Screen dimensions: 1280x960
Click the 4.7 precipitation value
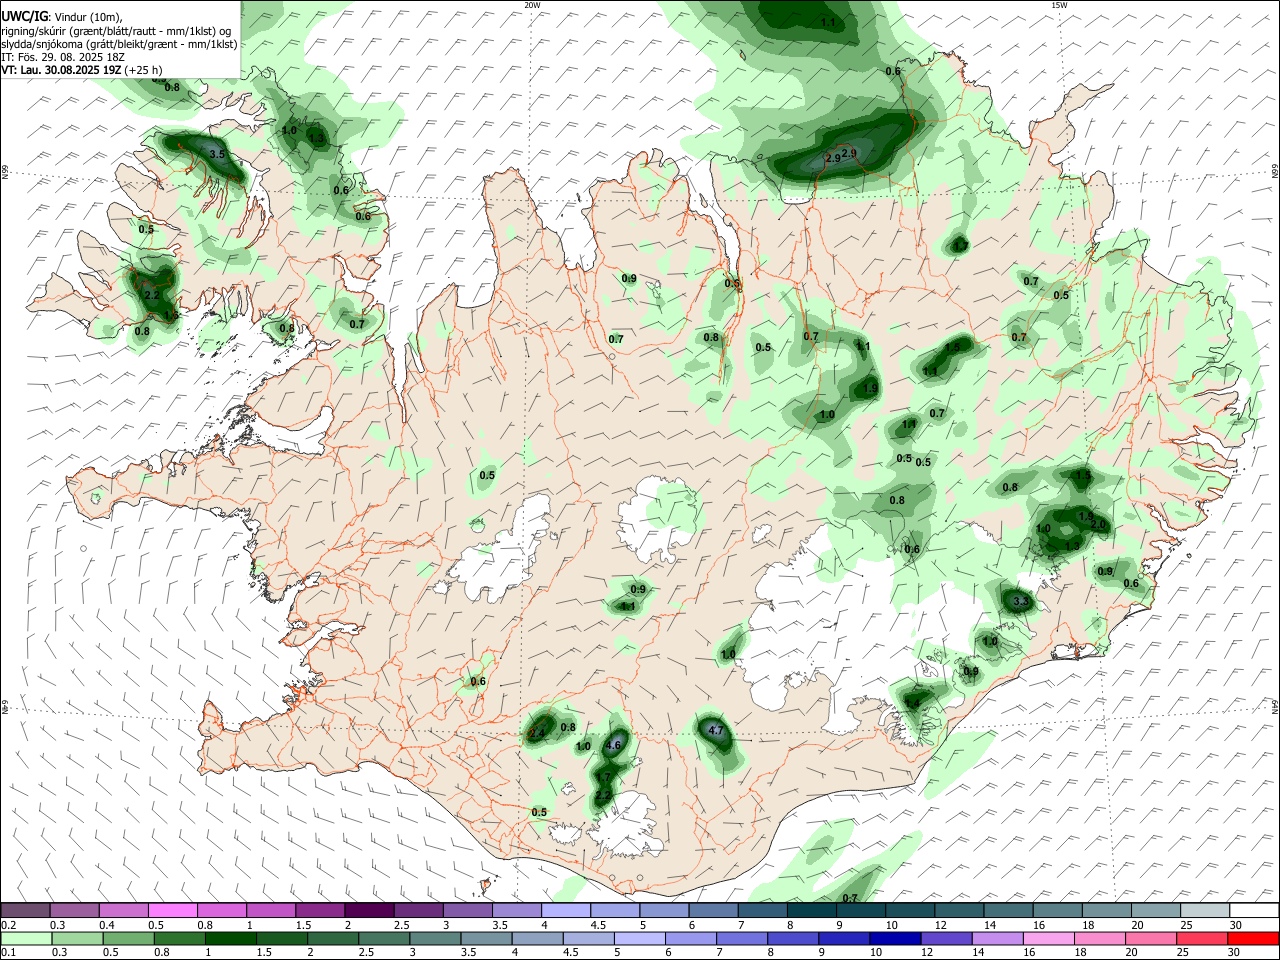(716, 731)
